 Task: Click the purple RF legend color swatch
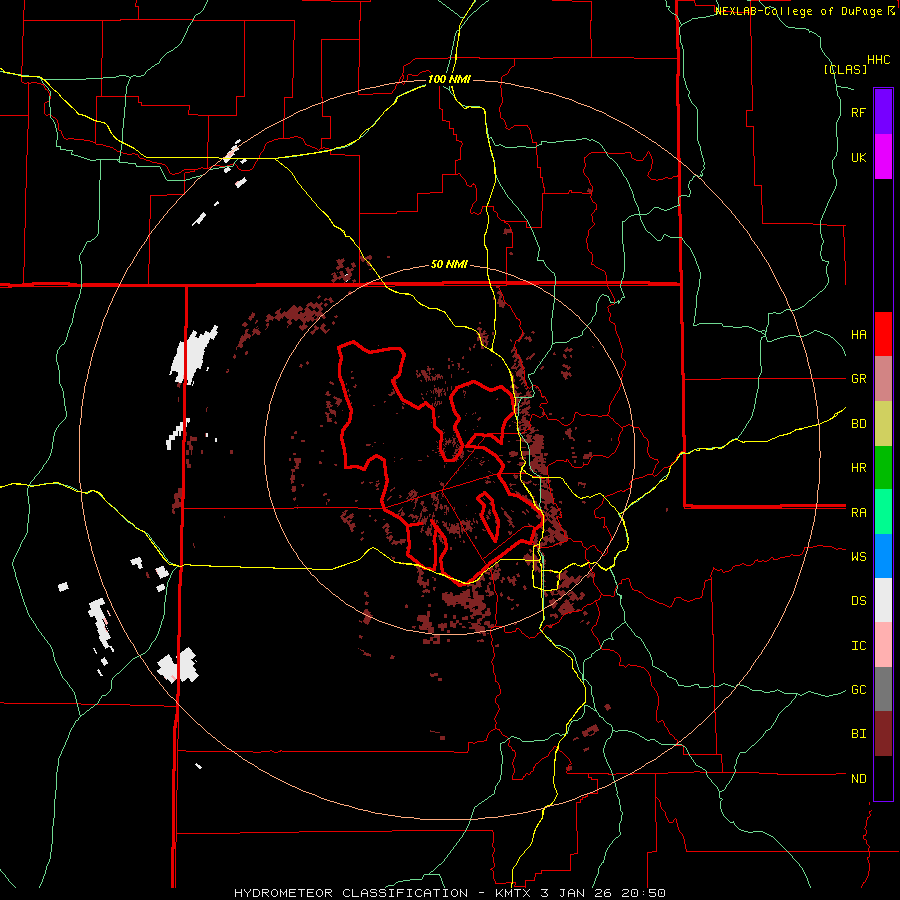[883, 111]
